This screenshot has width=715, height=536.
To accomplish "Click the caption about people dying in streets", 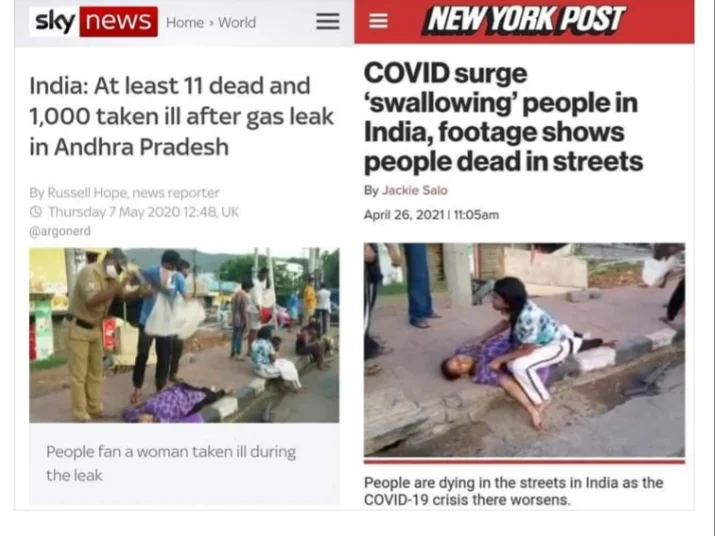I will pyautogui.click(x=513, y=491).
